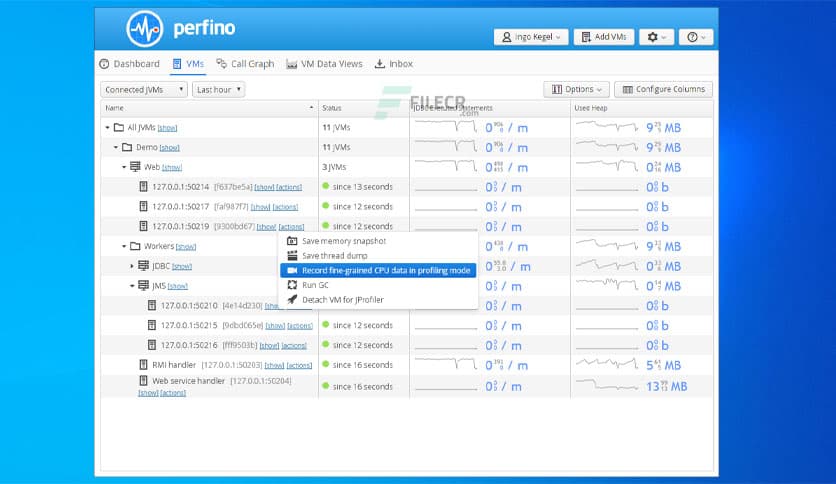Screen dimensions: 836x484
Task: Open the Options menu button
Action: (x=576, y=90)
